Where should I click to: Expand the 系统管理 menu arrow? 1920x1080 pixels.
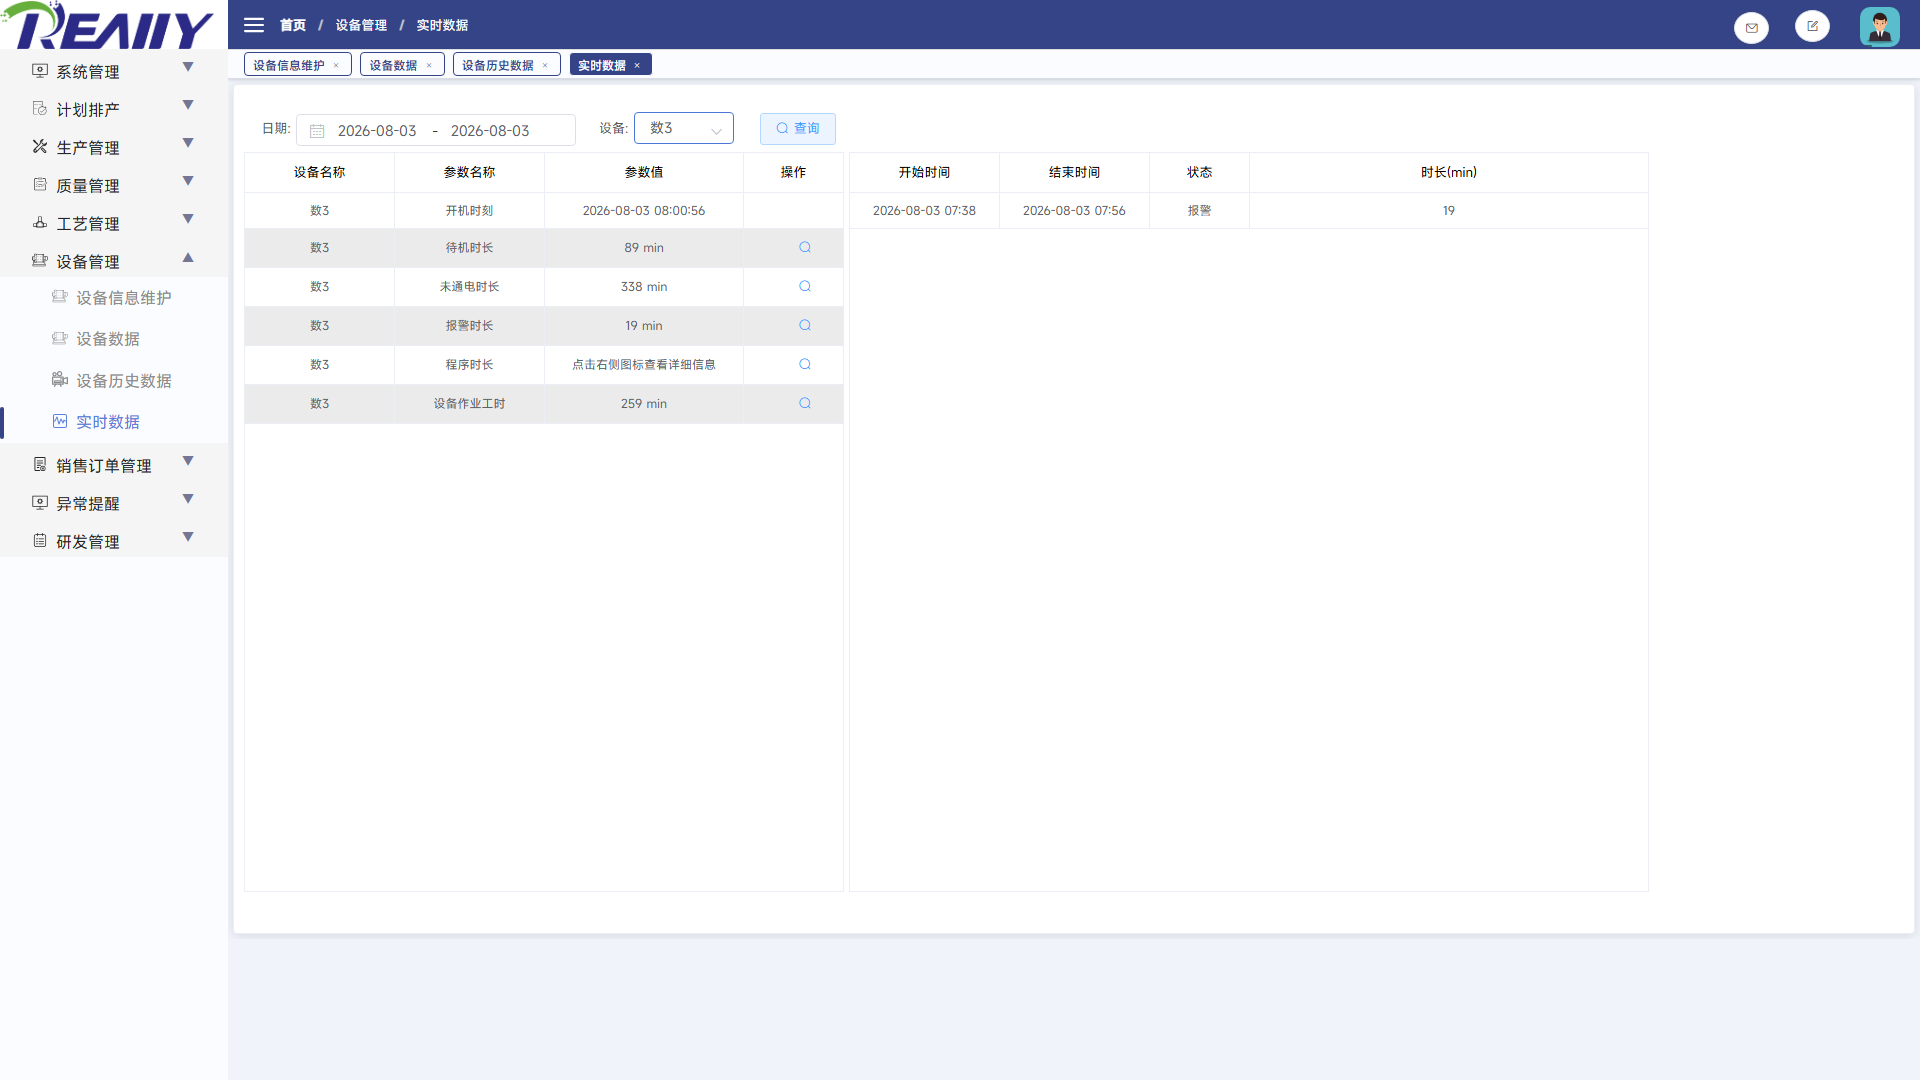click(188, 67)
